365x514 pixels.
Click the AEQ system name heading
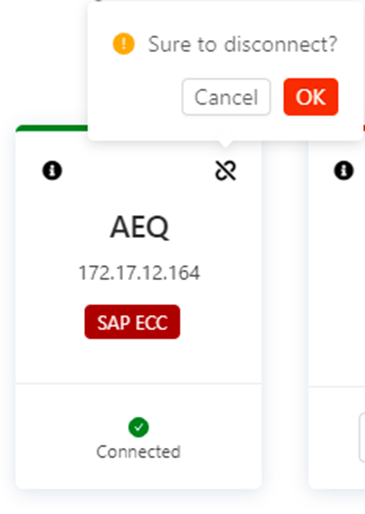pos(139,227)
